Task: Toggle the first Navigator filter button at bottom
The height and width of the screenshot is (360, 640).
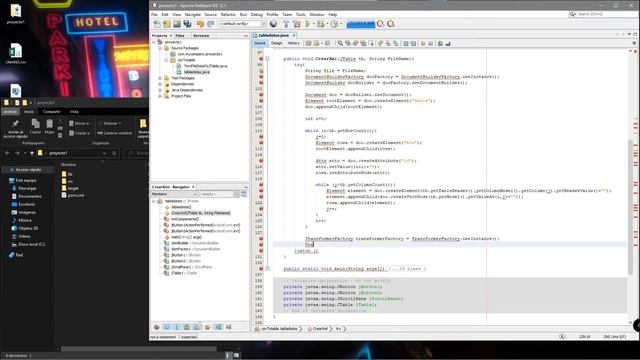Action: (x=157, y=327)
